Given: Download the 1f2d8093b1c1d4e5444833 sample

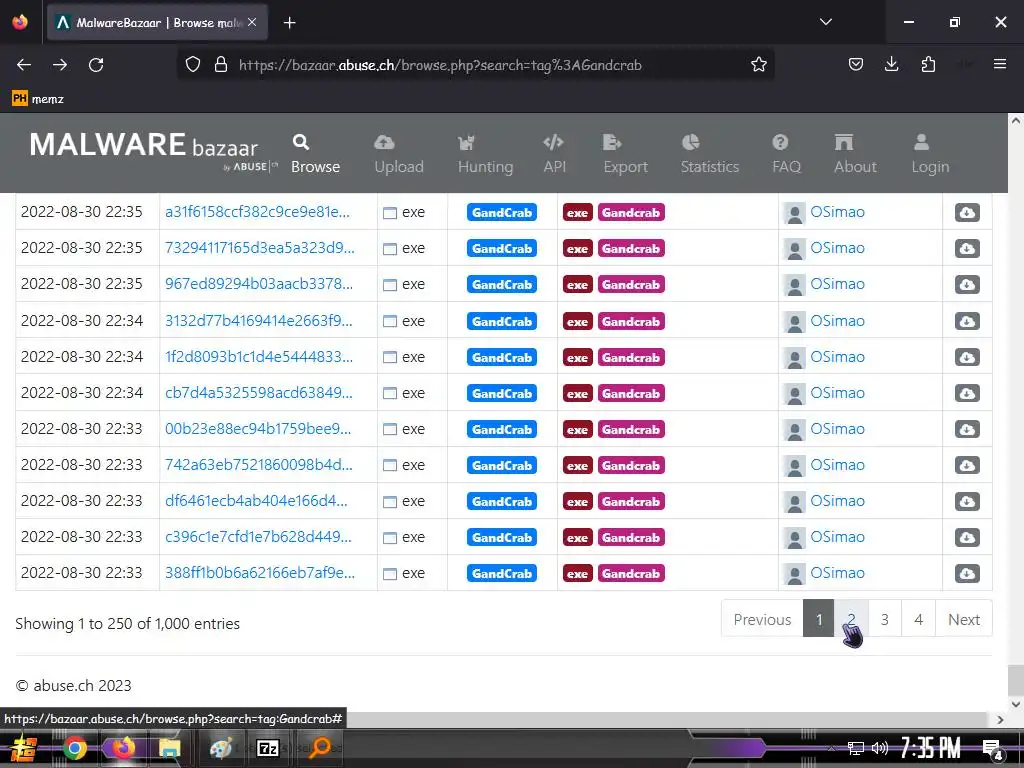Looking at the screenshot, I should pyautogui.click(x=967, y=357).
